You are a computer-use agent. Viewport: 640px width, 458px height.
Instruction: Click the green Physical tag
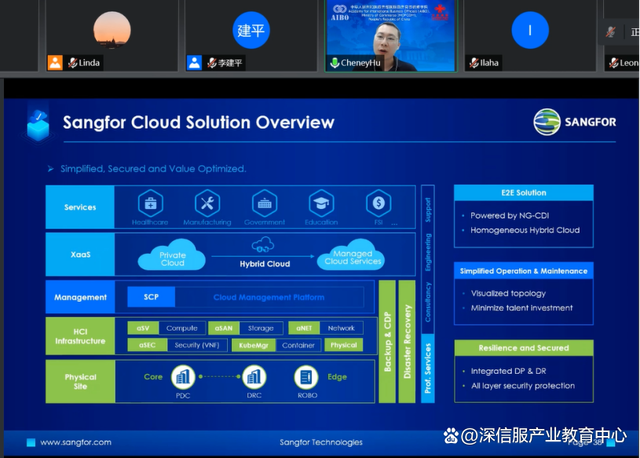pos(343,345)
